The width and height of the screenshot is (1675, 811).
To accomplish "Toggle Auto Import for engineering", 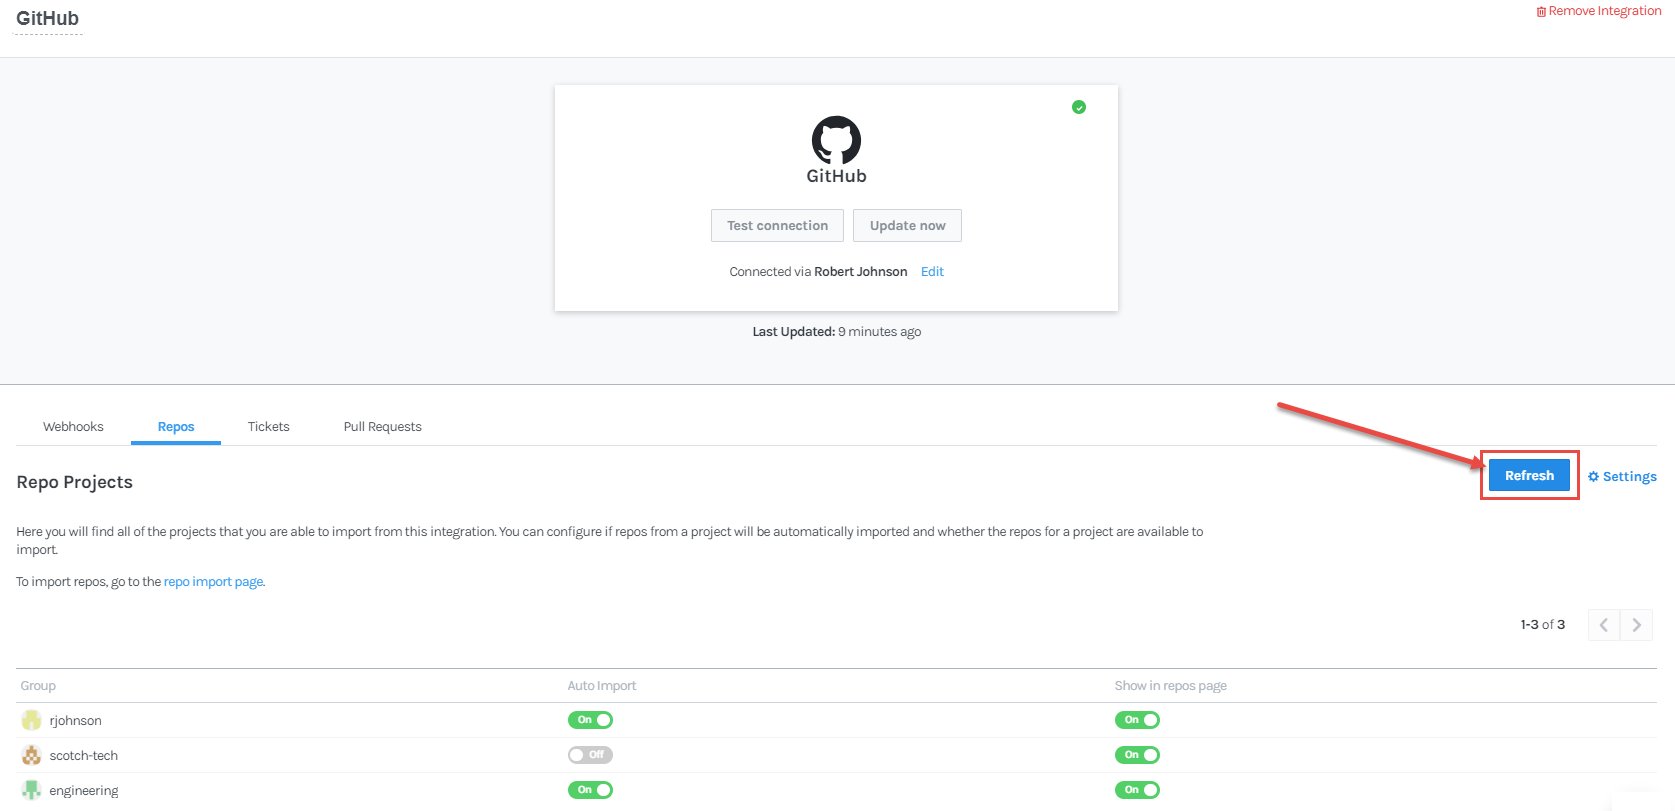I will click(x=590, y=790).
